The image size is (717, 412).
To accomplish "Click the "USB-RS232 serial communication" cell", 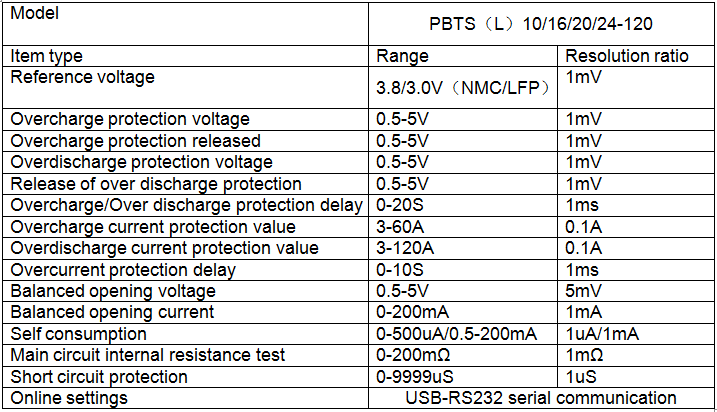I will (x=540, y=398).
